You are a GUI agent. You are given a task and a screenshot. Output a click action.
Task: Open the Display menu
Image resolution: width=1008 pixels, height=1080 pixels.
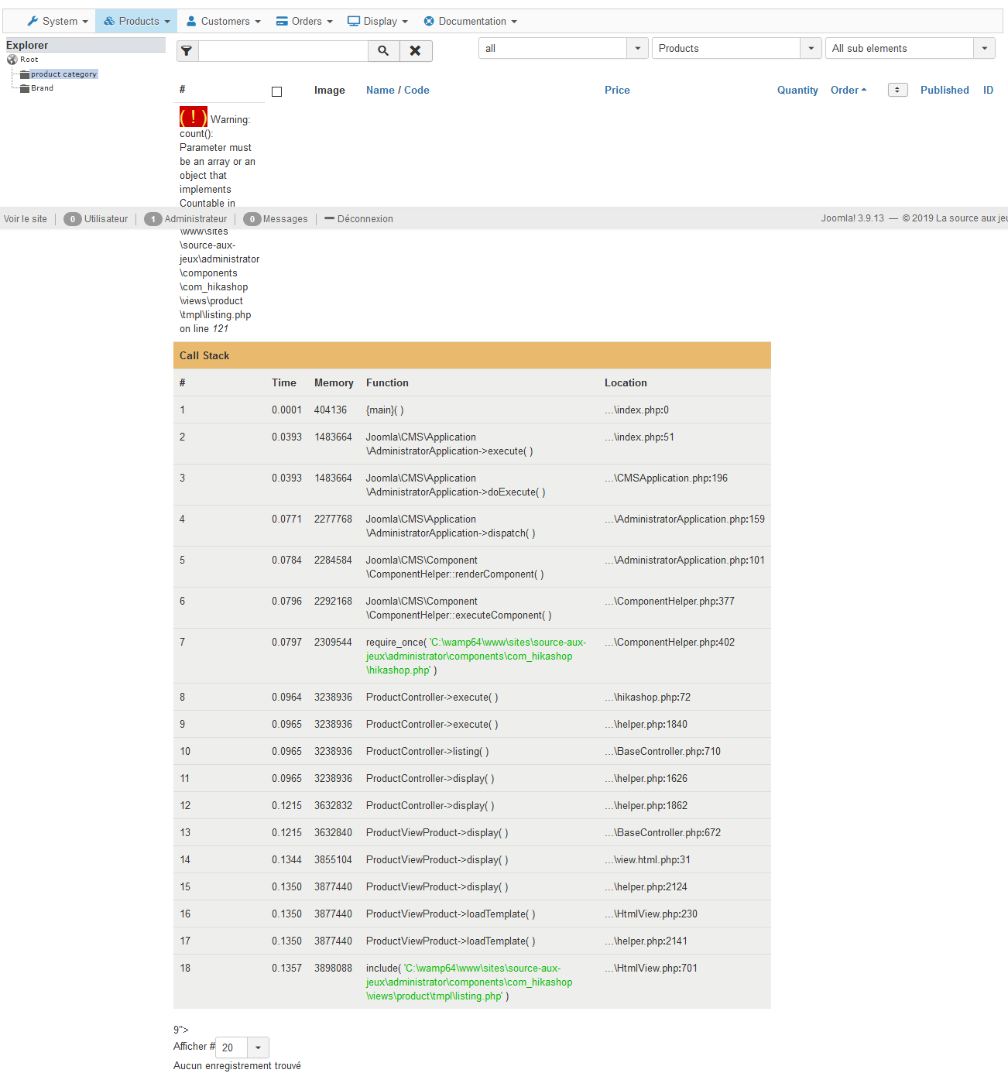pos(378,21)
